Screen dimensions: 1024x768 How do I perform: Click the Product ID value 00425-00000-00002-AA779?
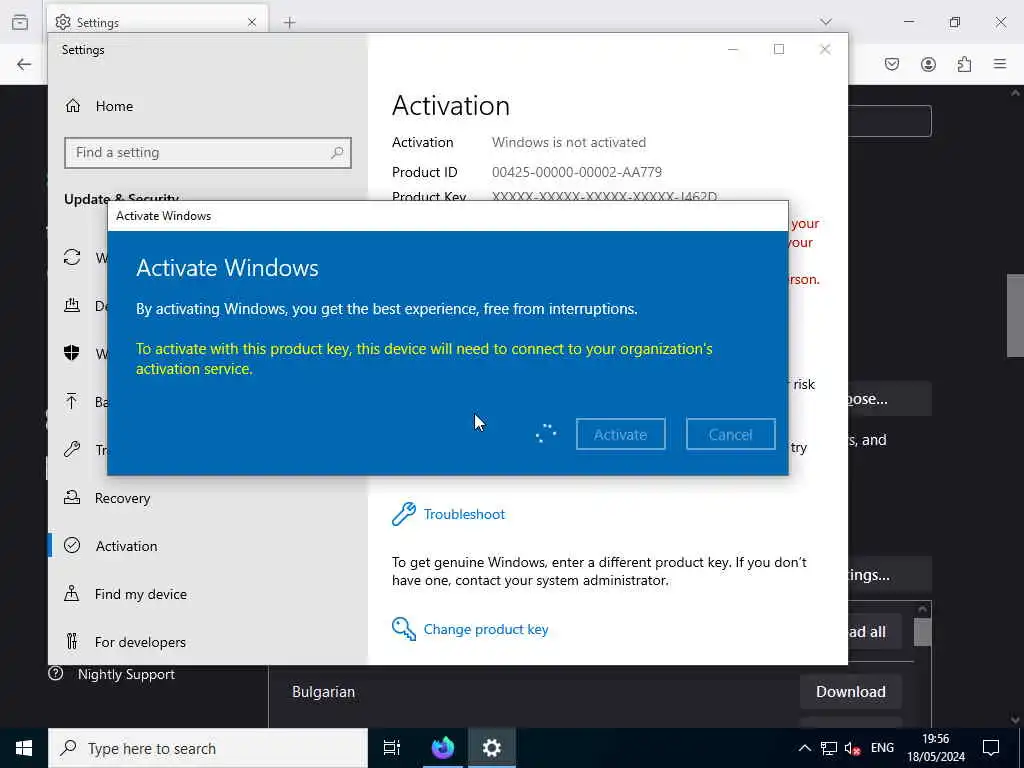pos(577,172)
